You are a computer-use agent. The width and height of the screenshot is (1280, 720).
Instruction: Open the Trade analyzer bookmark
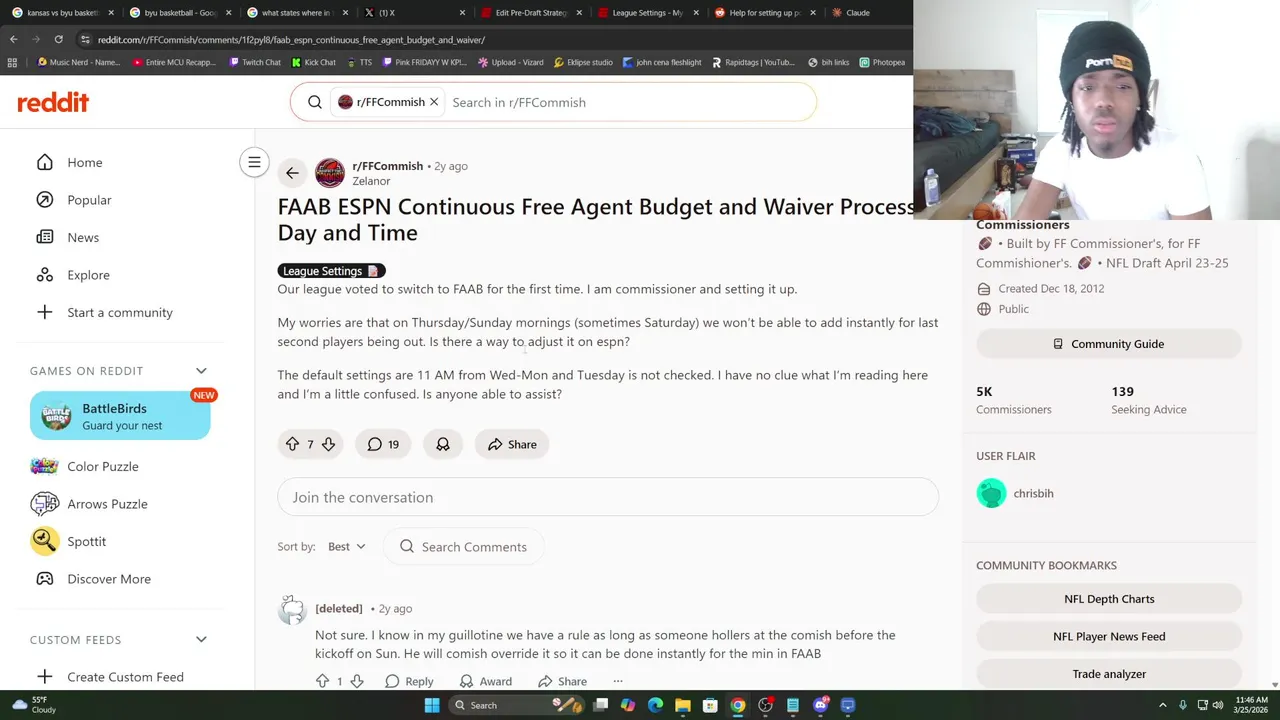(x=1109, y=674)
